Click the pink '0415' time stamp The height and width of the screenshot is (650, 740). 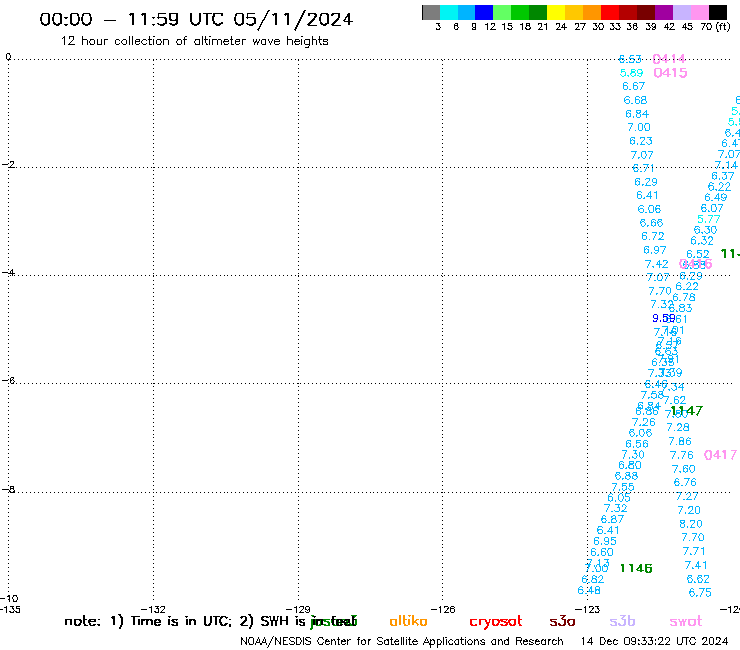click(x=670, y=73)
